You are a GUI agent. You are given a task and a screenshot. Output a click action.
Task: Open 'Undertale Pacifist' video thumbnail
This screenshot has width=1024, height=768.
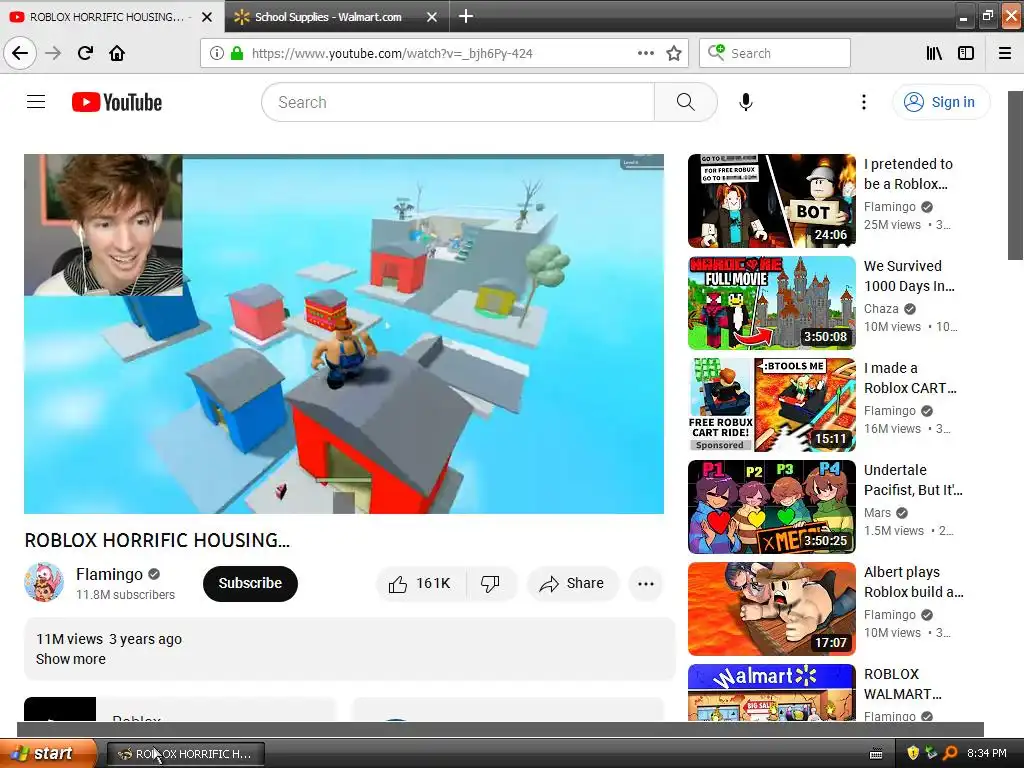pyautogui.click(x=771, y=506)
